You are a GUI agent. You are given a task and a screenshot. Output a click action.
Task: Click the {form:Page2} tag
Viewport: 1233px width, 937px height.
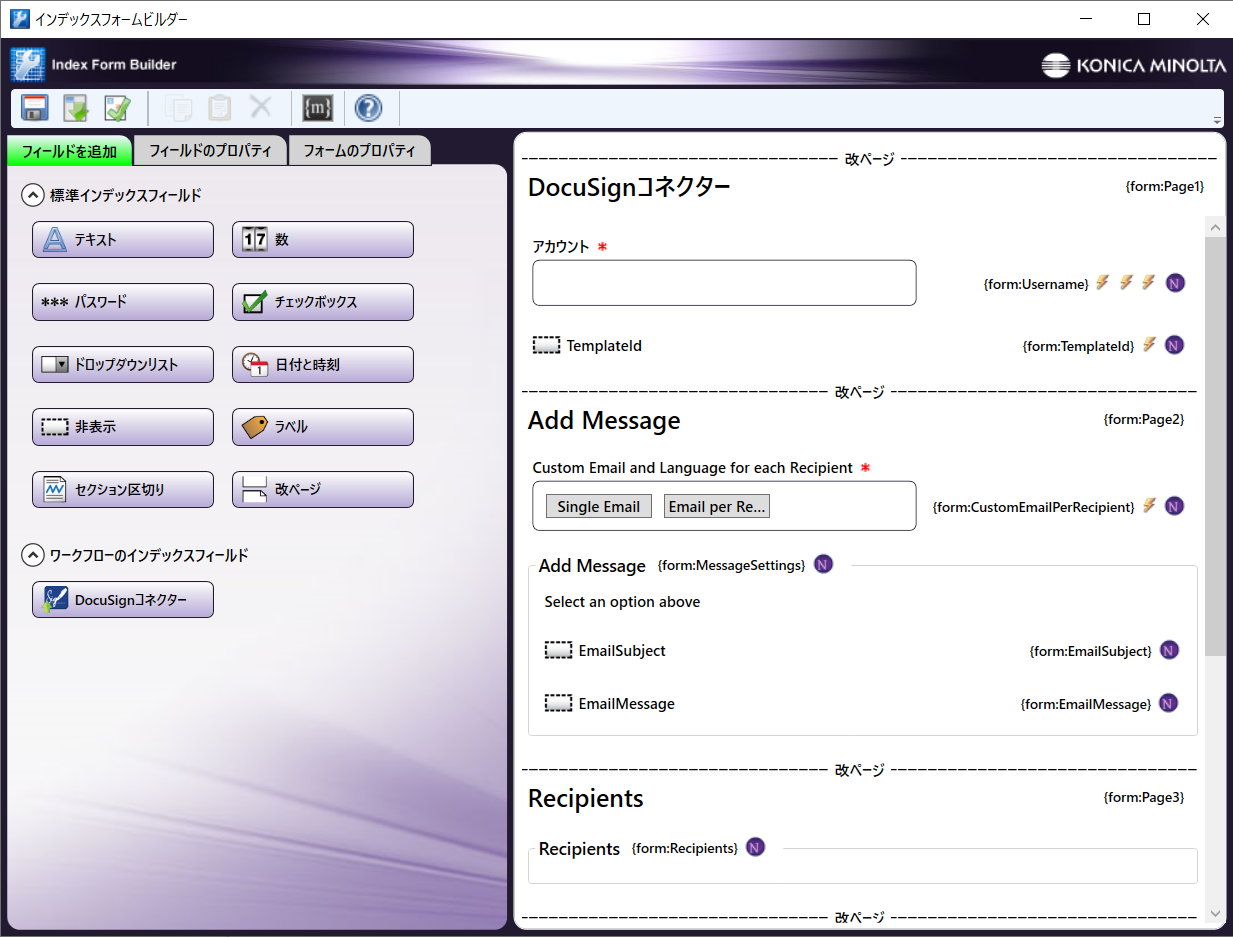pyautogui.click(x=1144, y=419)
